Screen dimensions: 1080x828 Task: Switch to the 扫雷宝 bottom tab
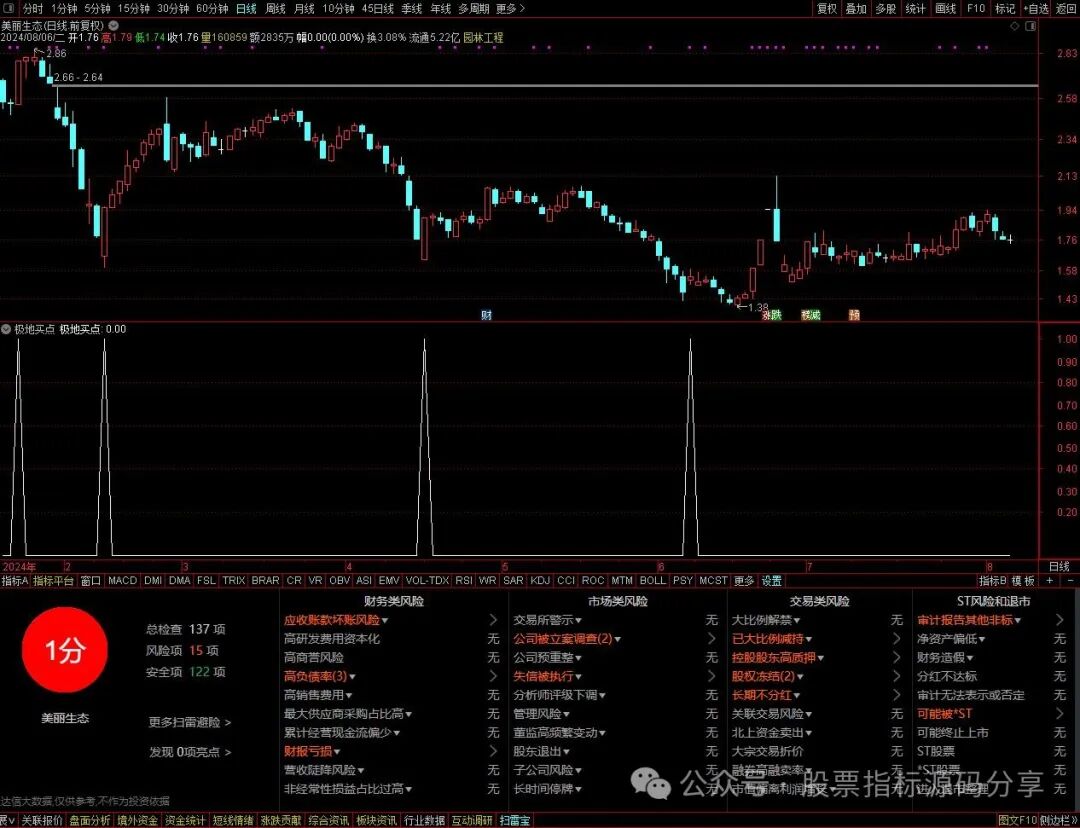point(515,820)
